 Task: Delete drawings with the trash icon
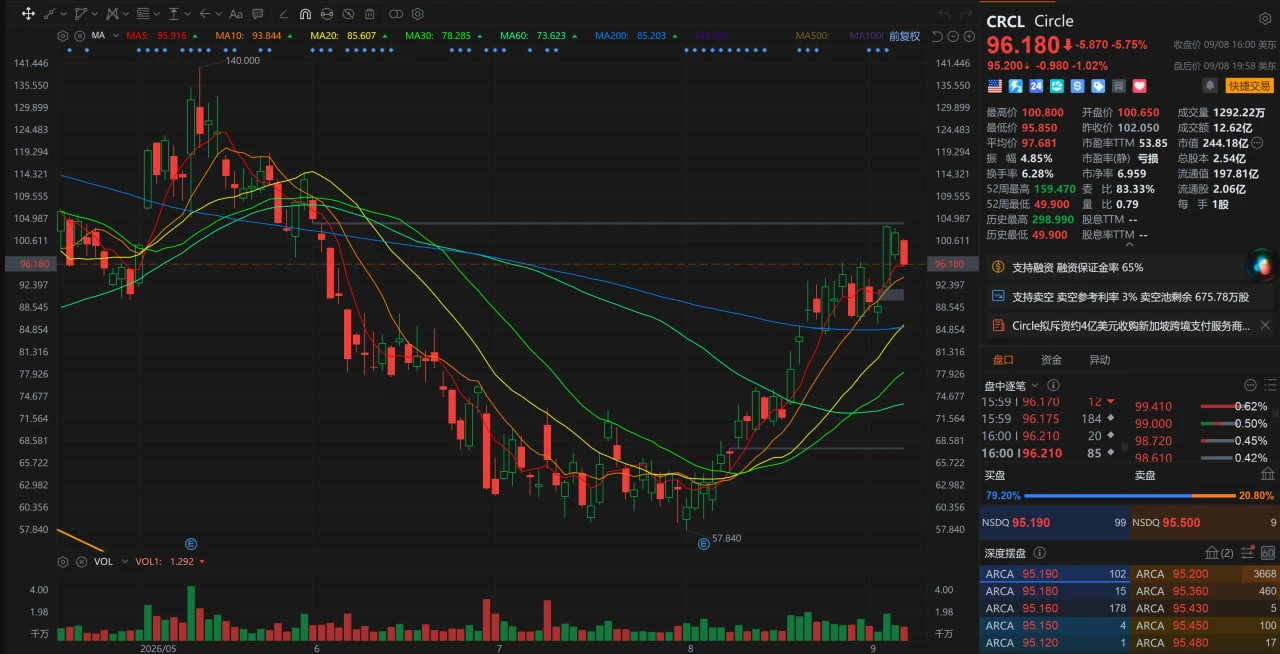click(370, 14)
